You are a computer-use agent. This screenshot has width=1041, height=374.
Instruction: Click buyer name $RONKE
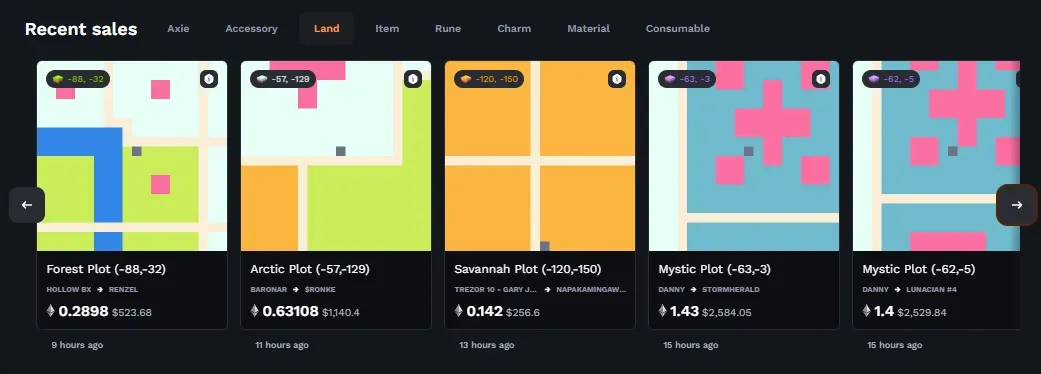(x=320, y=290)
